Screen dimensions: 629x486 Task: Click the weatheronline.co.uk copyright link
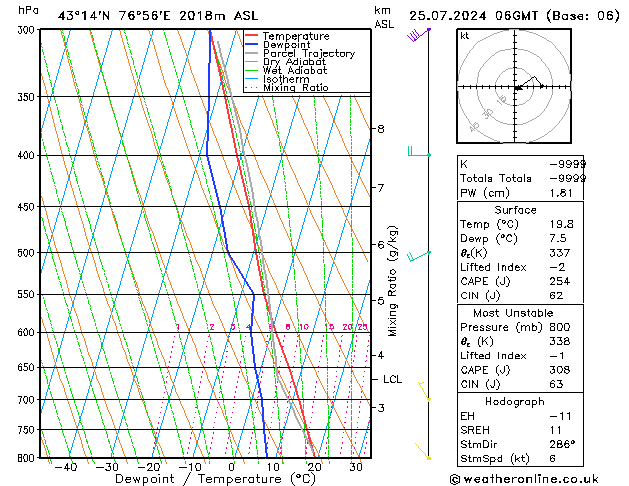click(x=524, y=479)
